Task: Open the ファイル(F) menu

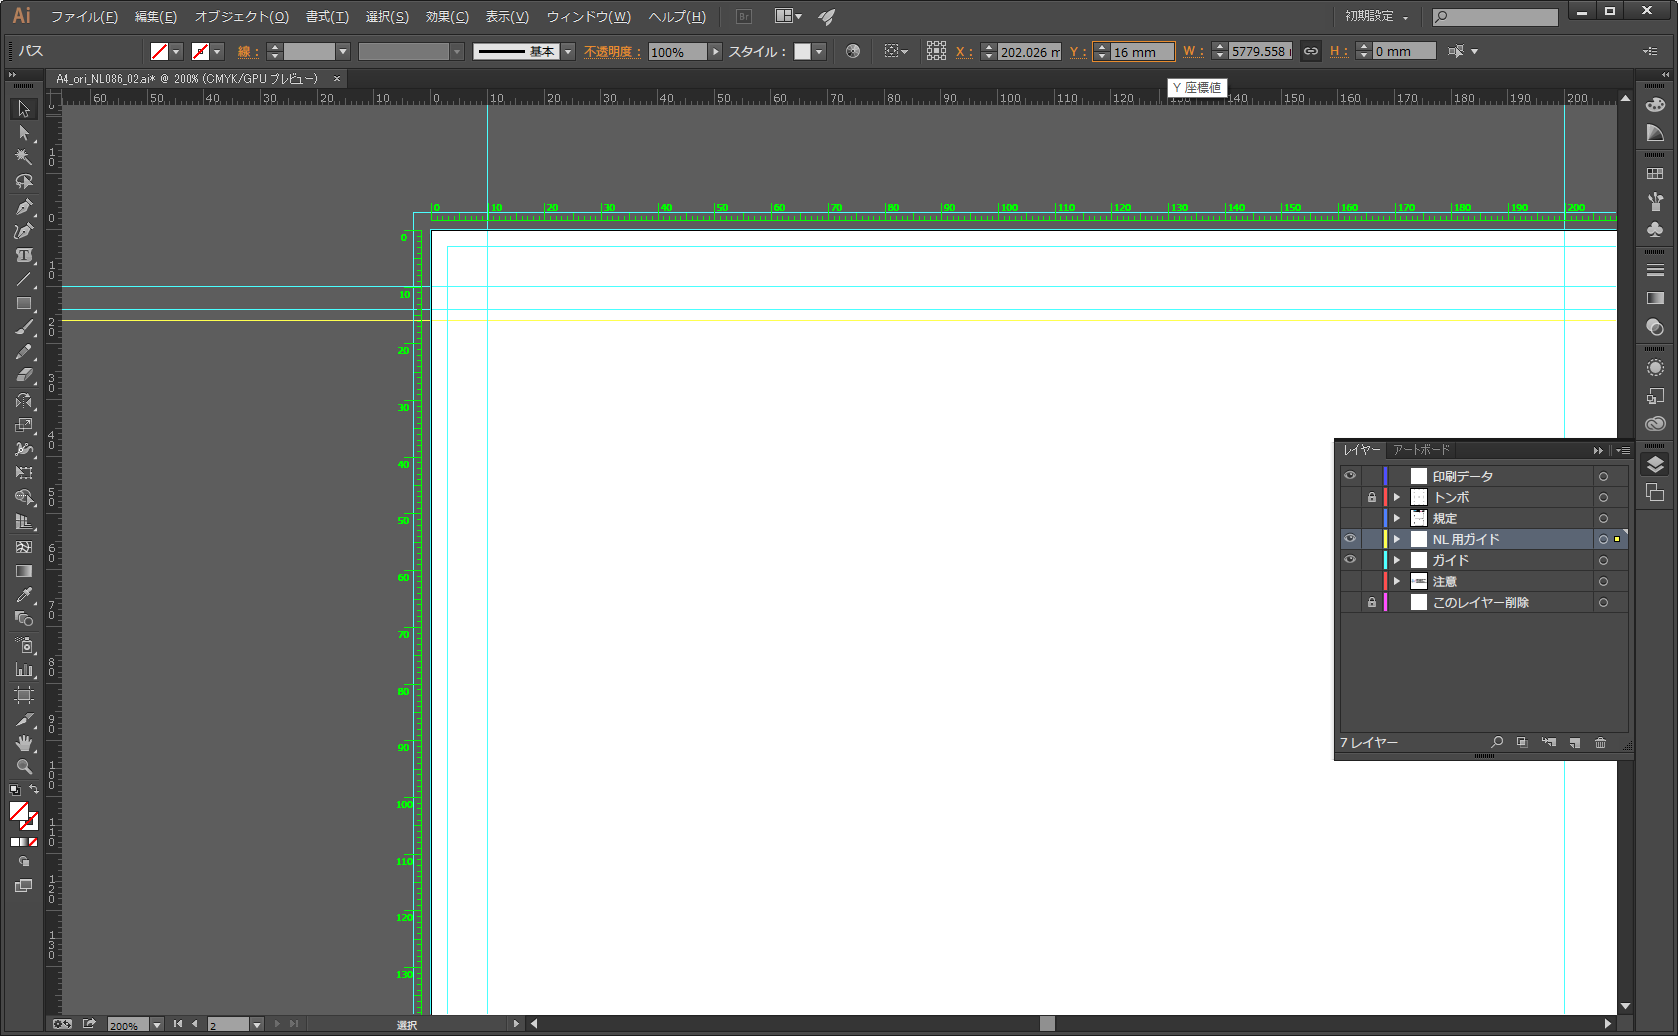Action: tap(84, 17)
